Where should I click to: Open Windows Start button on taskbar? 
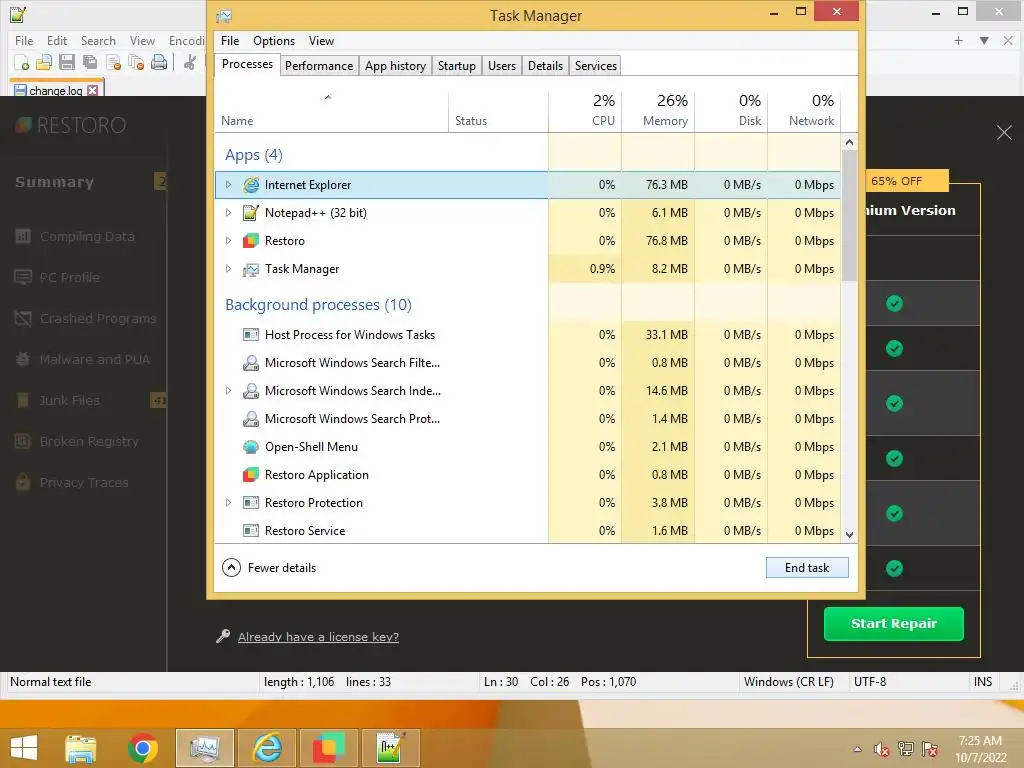point(24,748)
